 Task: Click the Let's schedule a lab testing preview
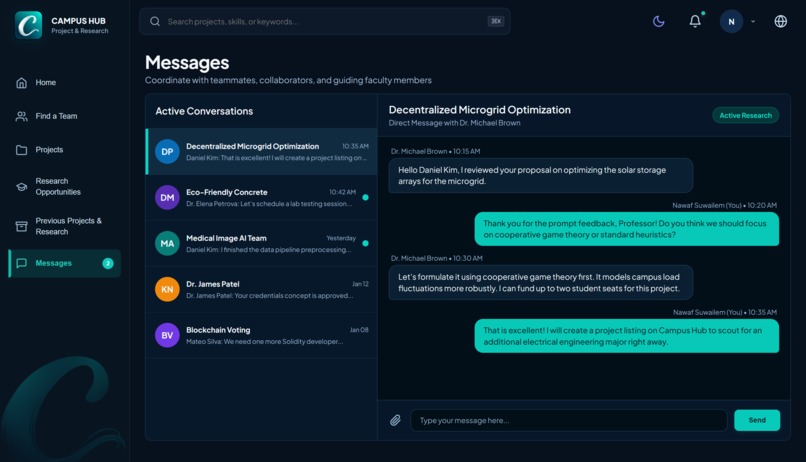click(x=269, y=204)
